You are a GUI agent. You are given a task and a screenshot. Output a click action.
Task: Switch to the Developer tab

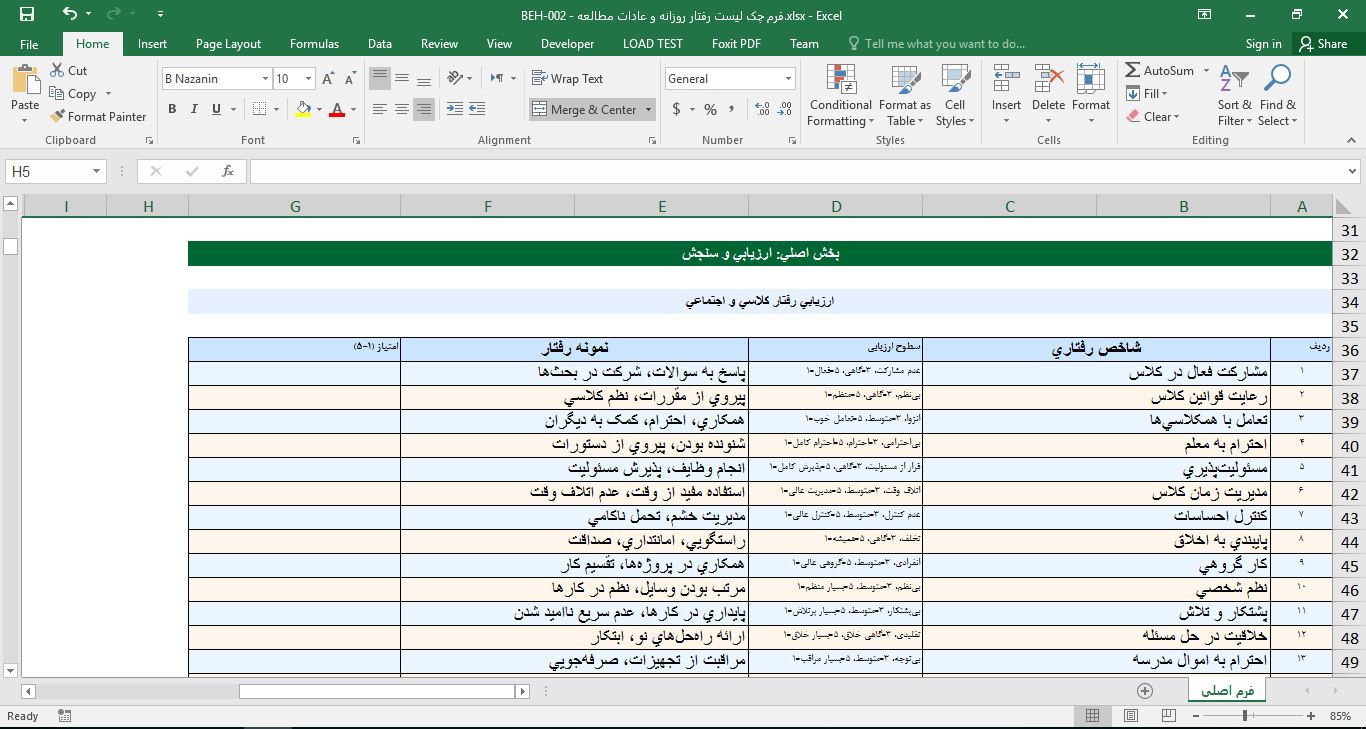pos(567,44)
